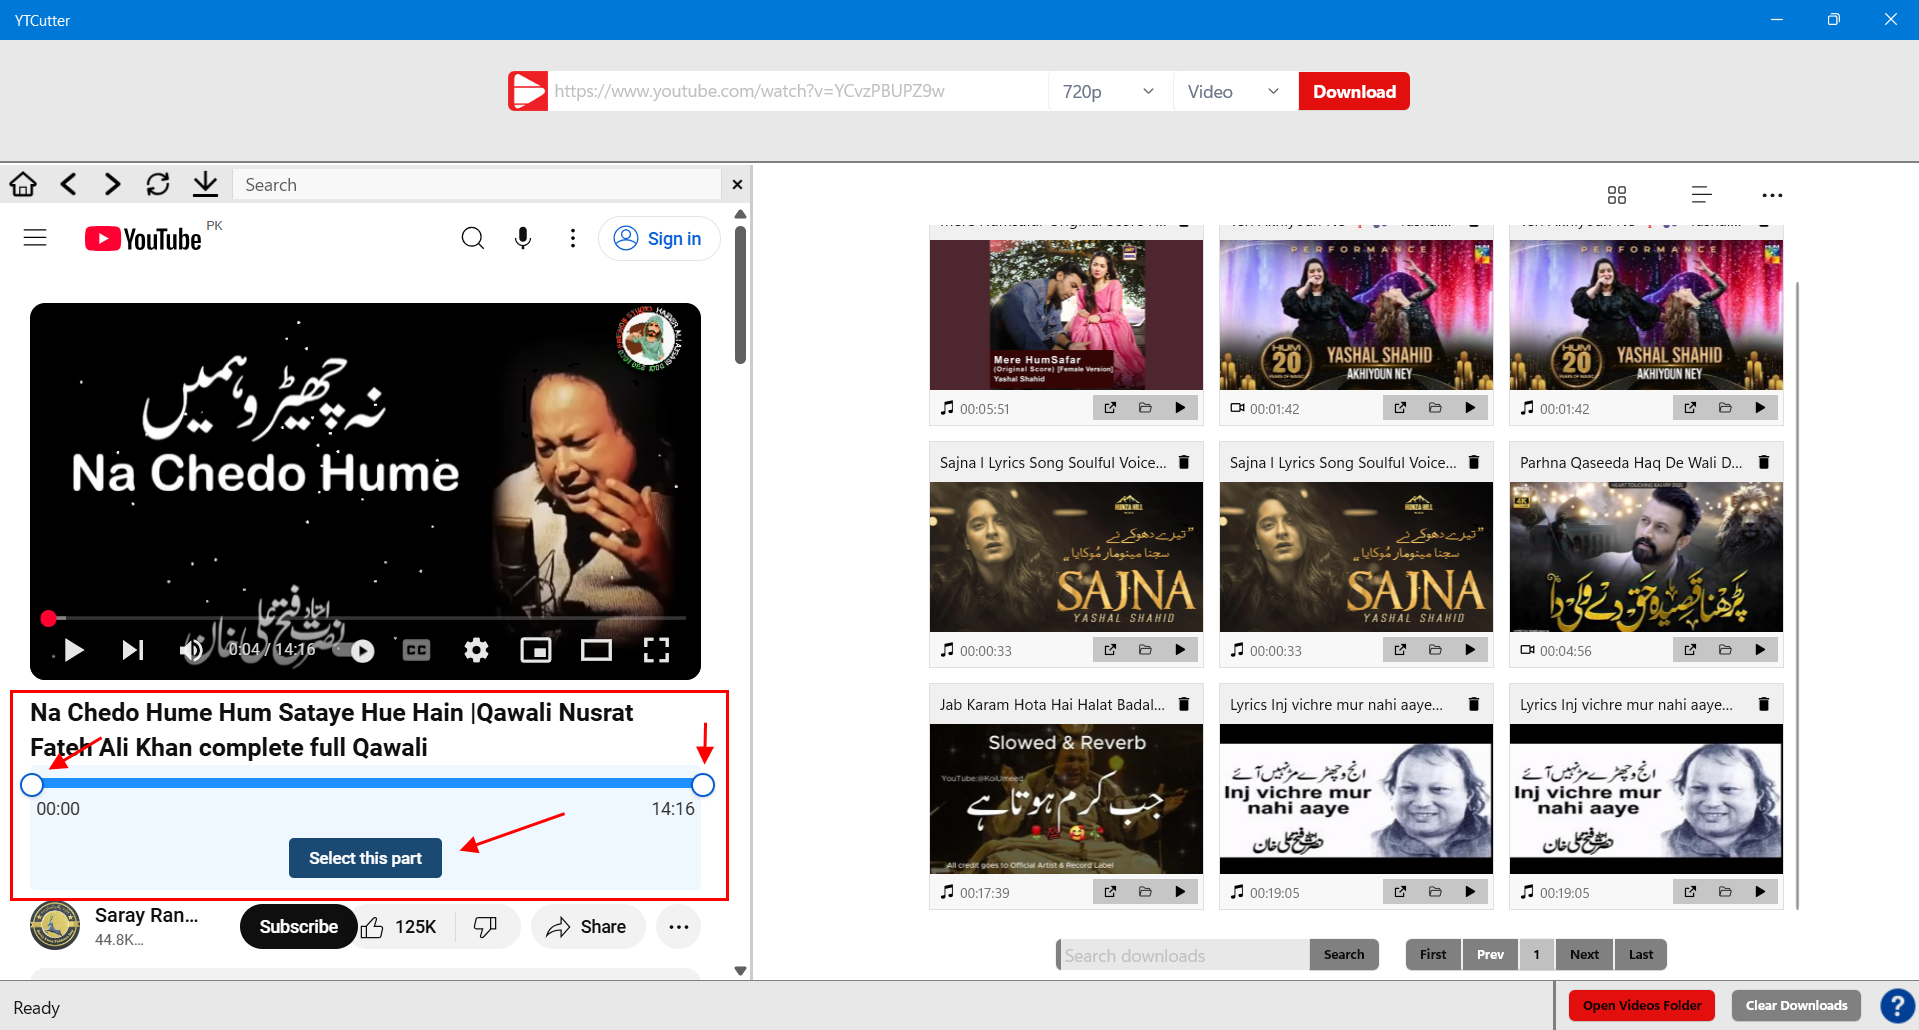
Task: Click Search button for downloads
Action: pyautogui.click(x=1344, y=955)
